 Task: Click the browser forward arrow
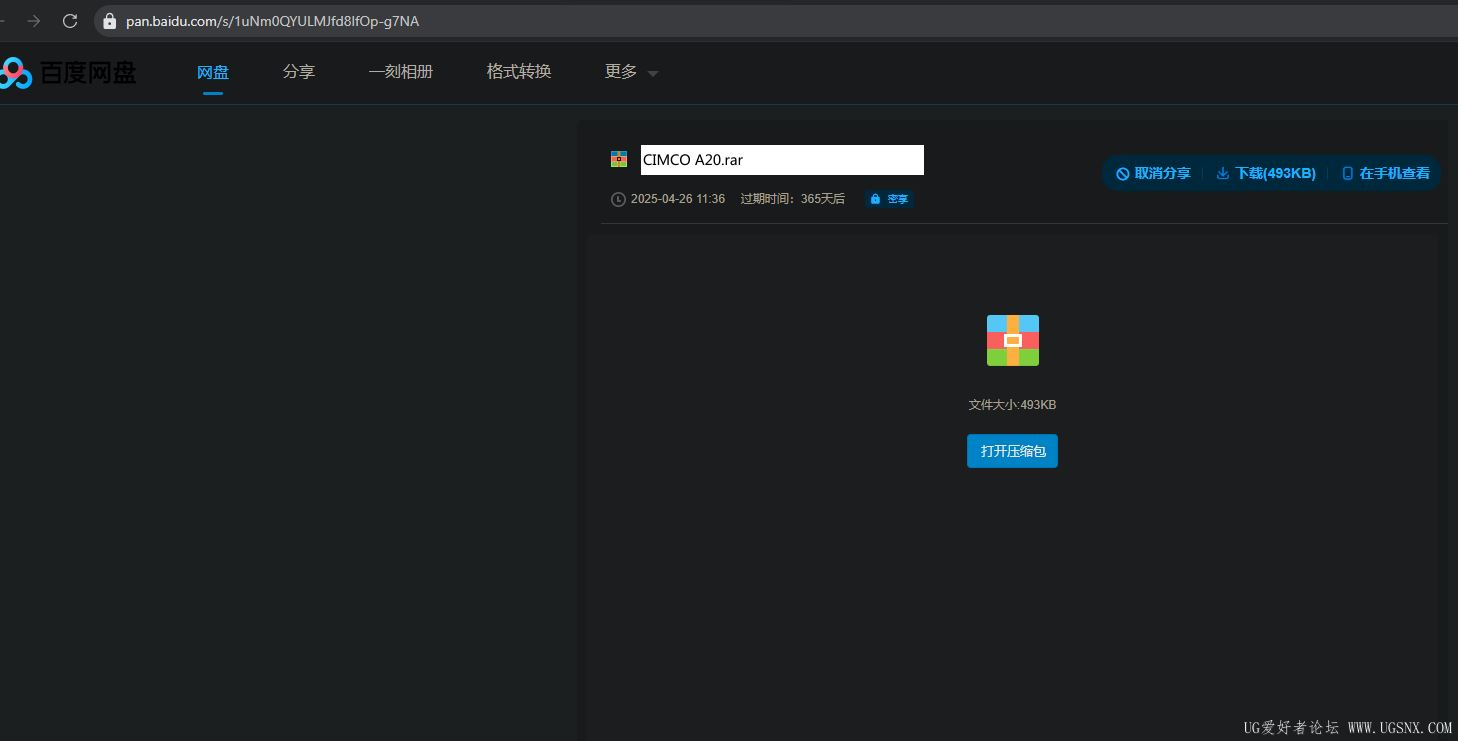pyautogui.click(x=34, y=21)
